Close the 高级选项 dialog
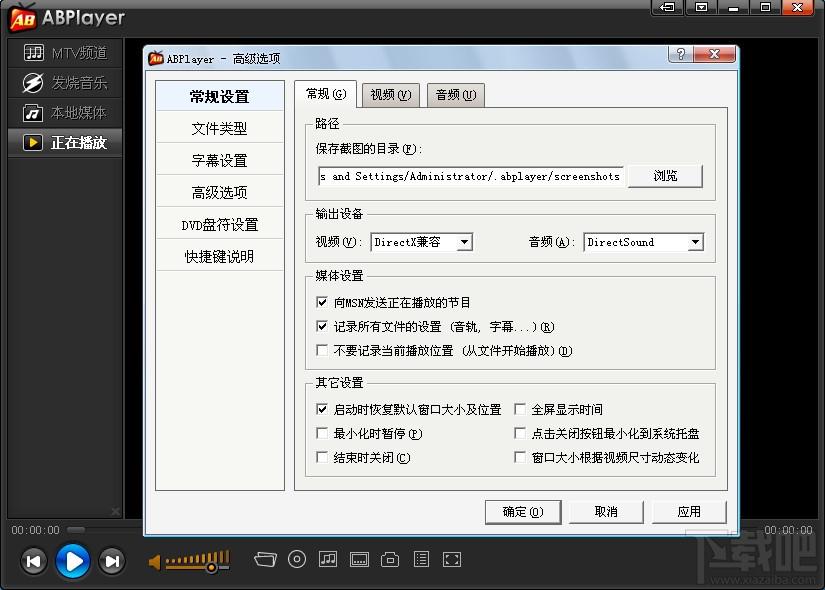The width and height of the screenshot is (825, 590). (715, 54)
